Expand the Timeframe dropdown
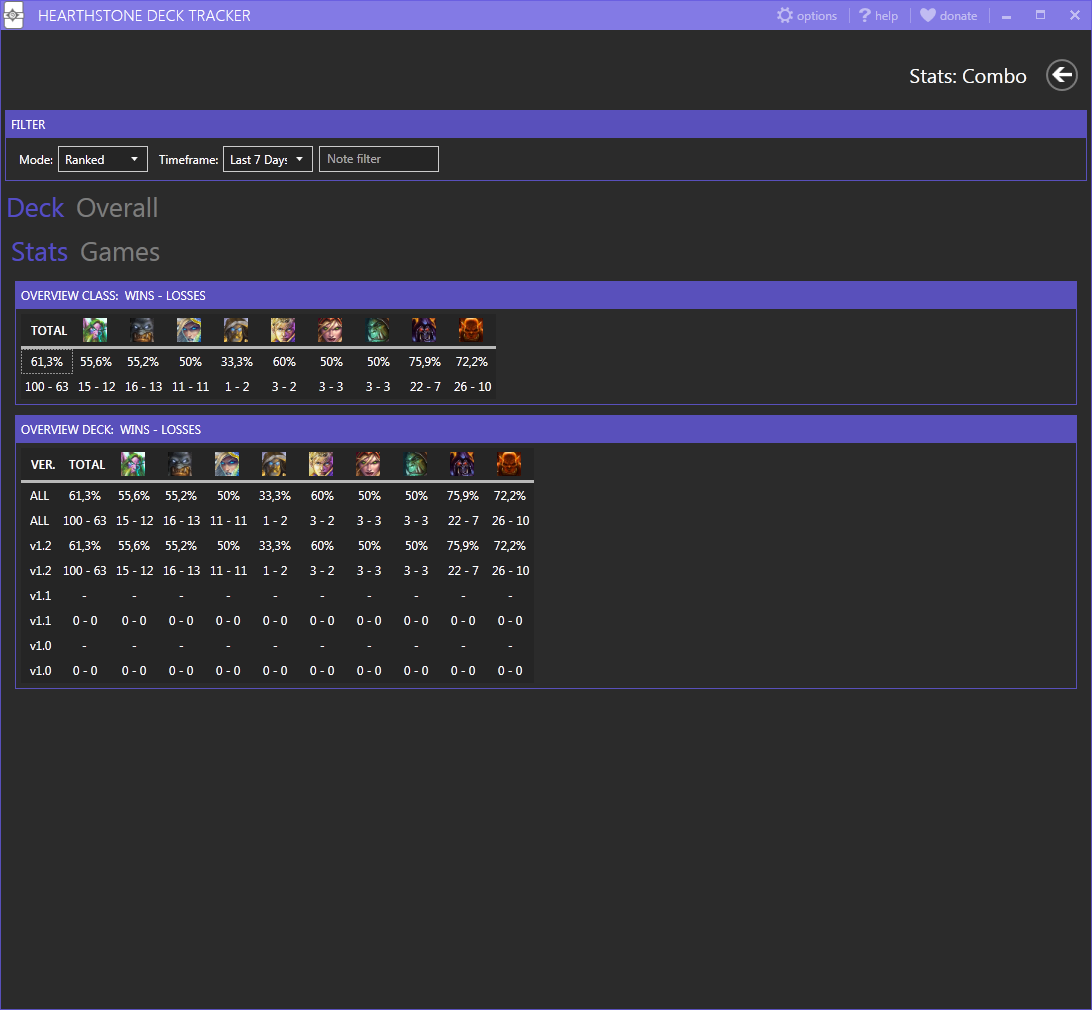Screen dimensions: 1092x1010 tap(267, 159)
